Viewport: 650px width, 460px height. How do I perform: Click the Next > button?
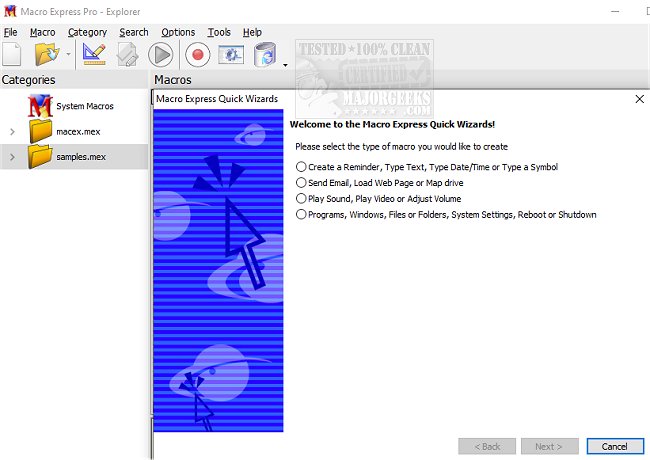coord(549,446)
